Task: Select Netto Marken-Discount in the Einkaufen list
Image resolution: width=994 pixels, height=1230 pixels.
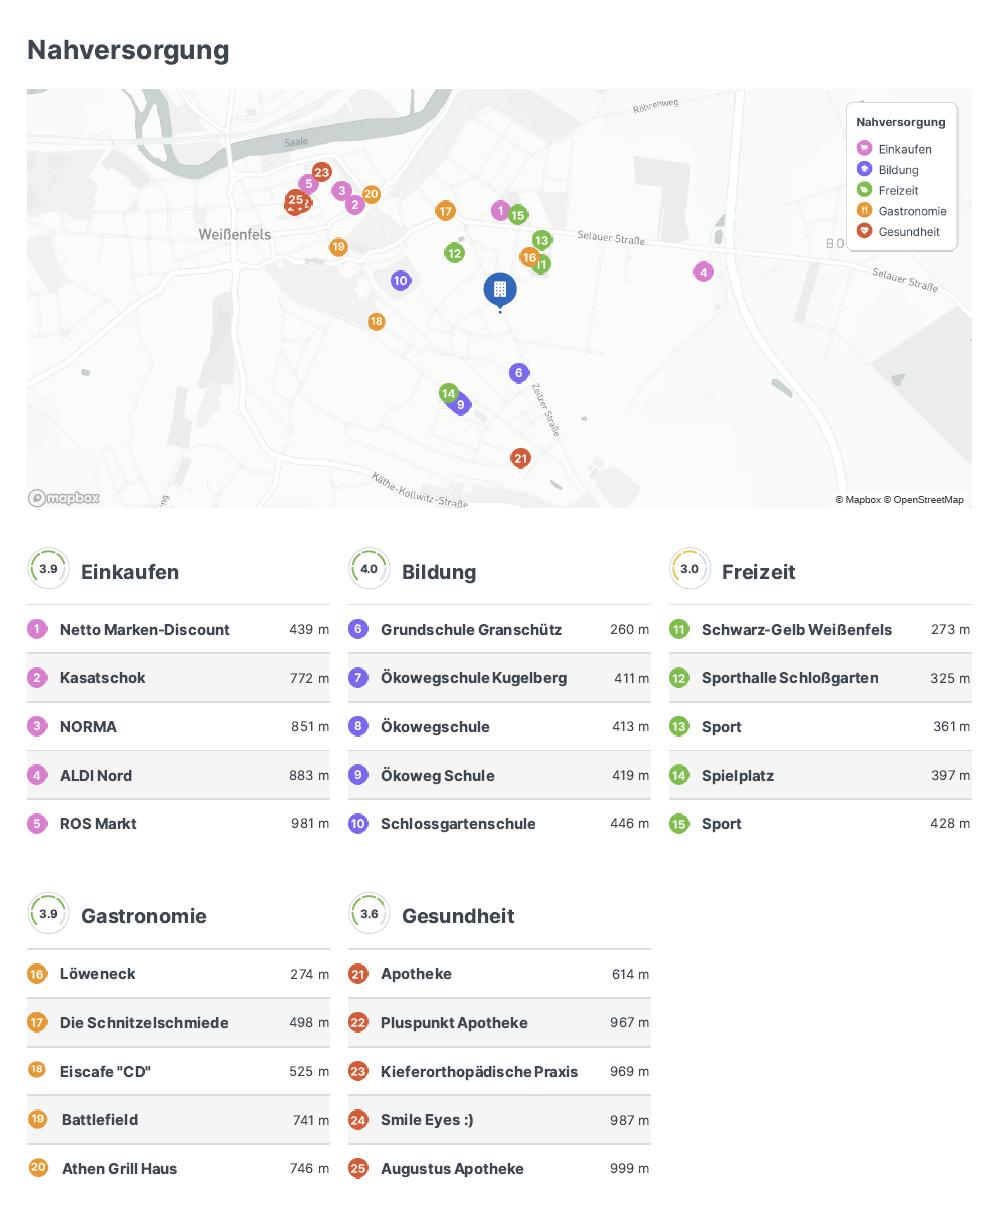Action: [145, 630]
